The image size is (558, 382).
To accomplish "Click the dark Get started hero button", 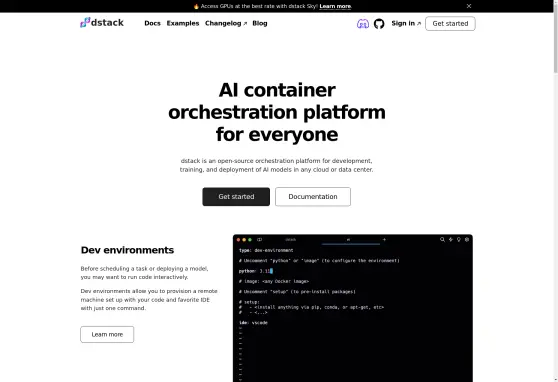I will [x=236, y=197].
